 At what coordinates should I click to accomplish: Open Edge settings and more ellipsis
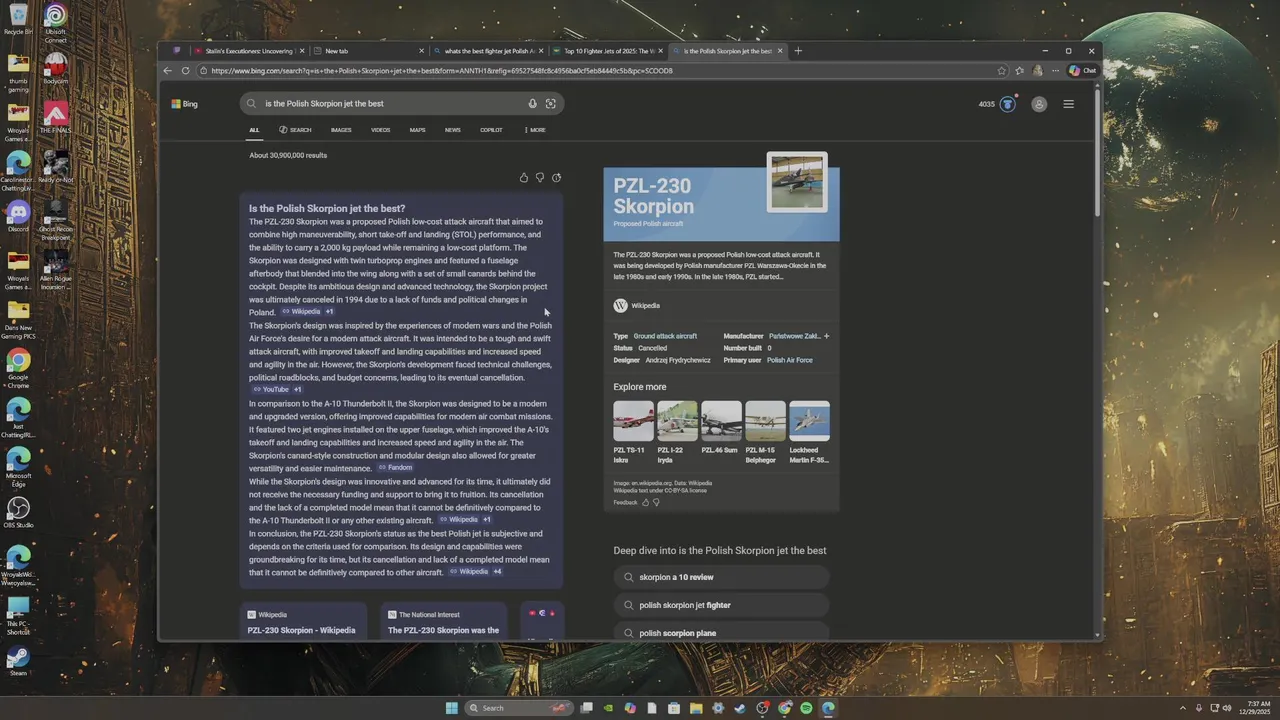click(x=1055, y=71)
